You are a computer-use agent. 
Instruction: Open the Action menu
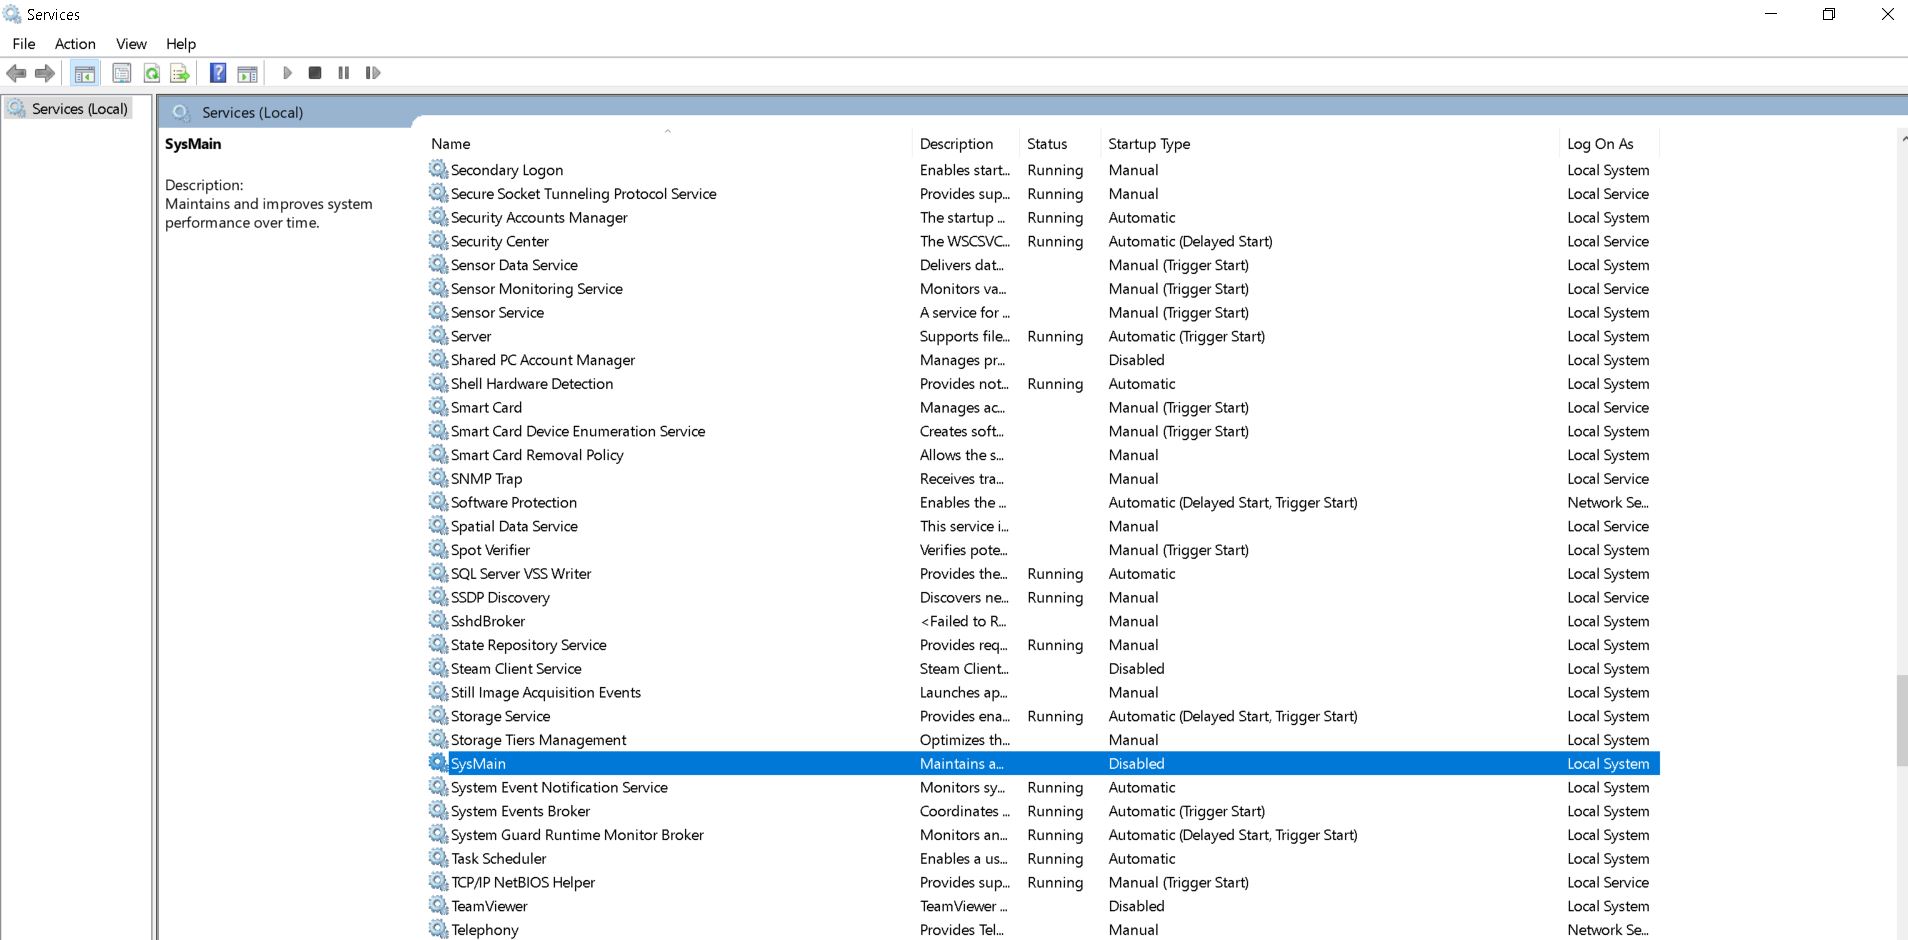(75, 44)
